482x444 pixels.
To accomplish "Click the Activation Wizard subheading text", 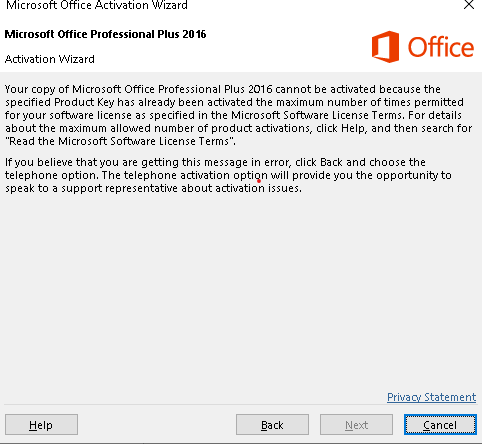I will (x=50, y=59).
